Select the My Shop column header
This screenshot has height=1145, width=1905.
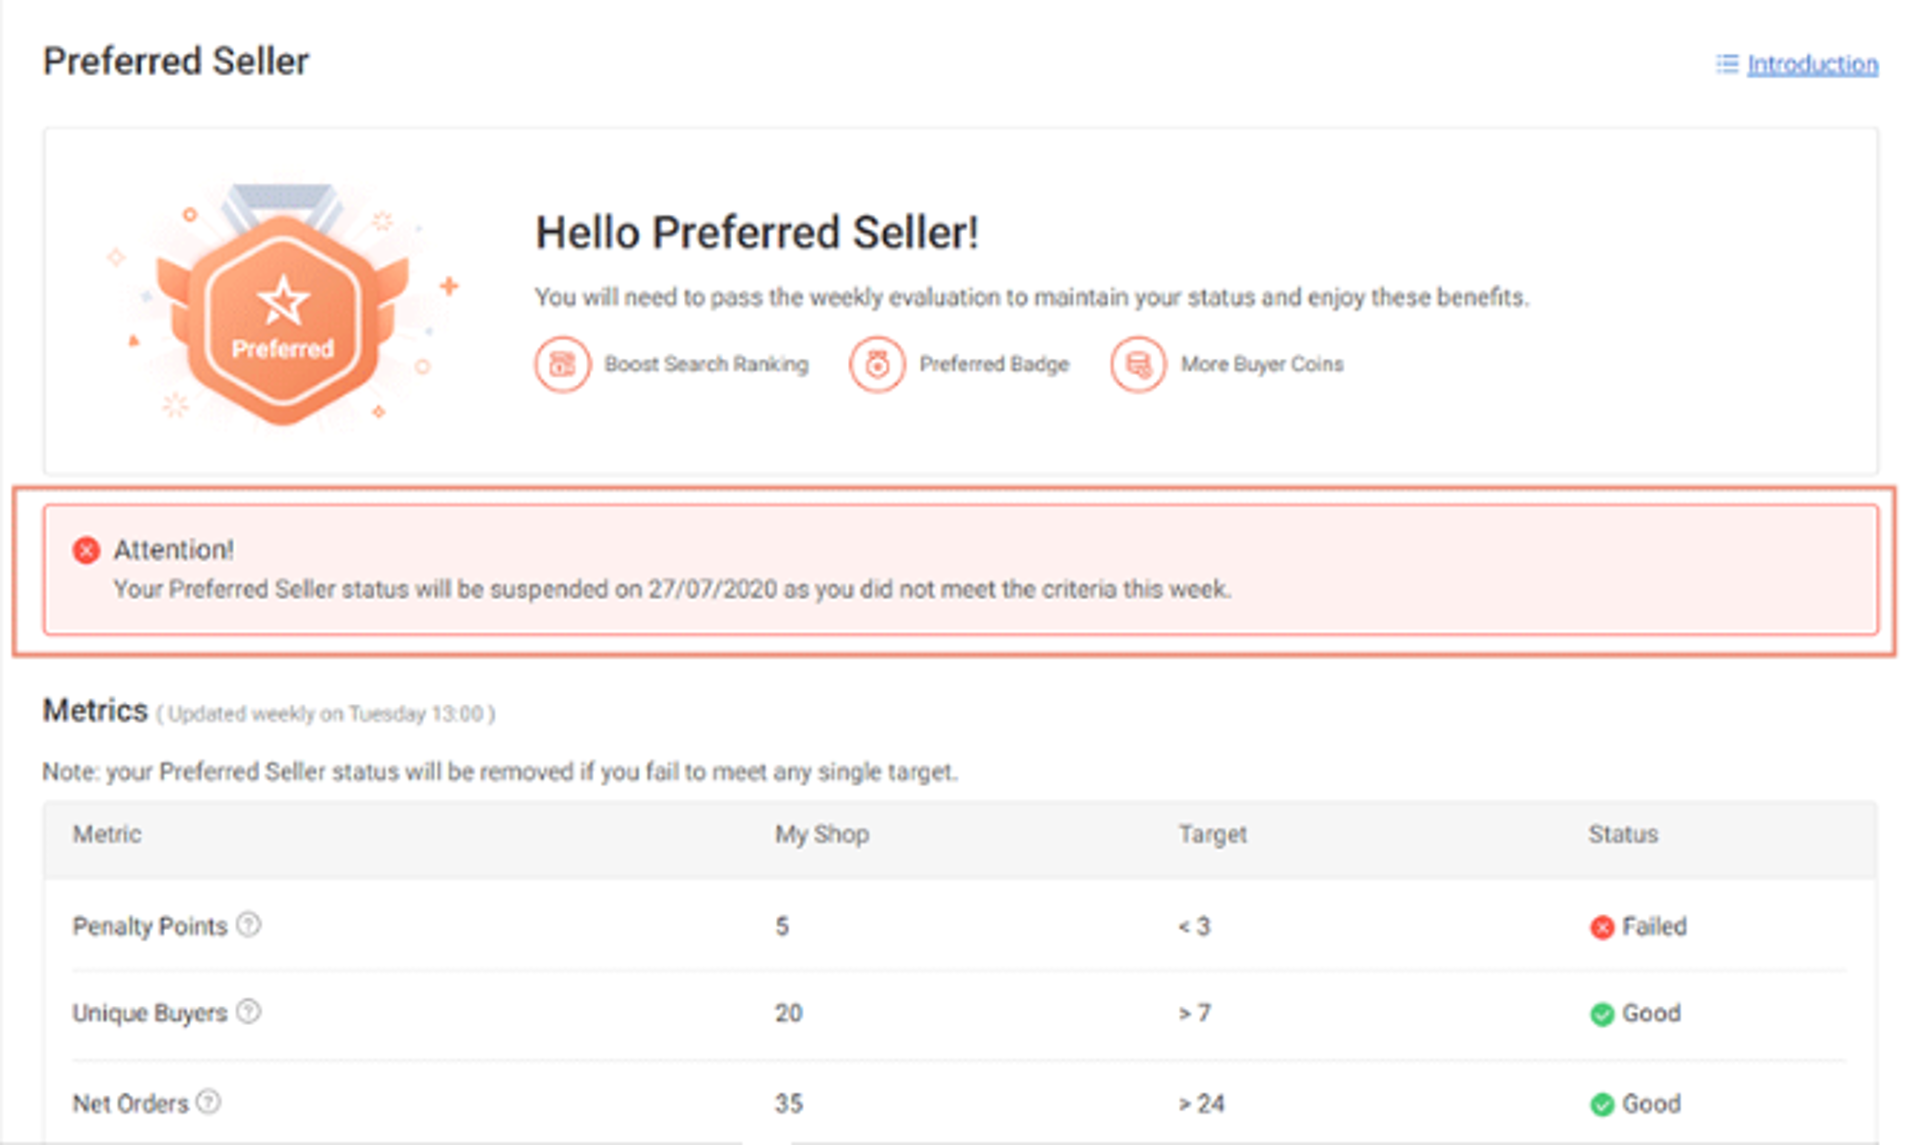pos(822,834)
